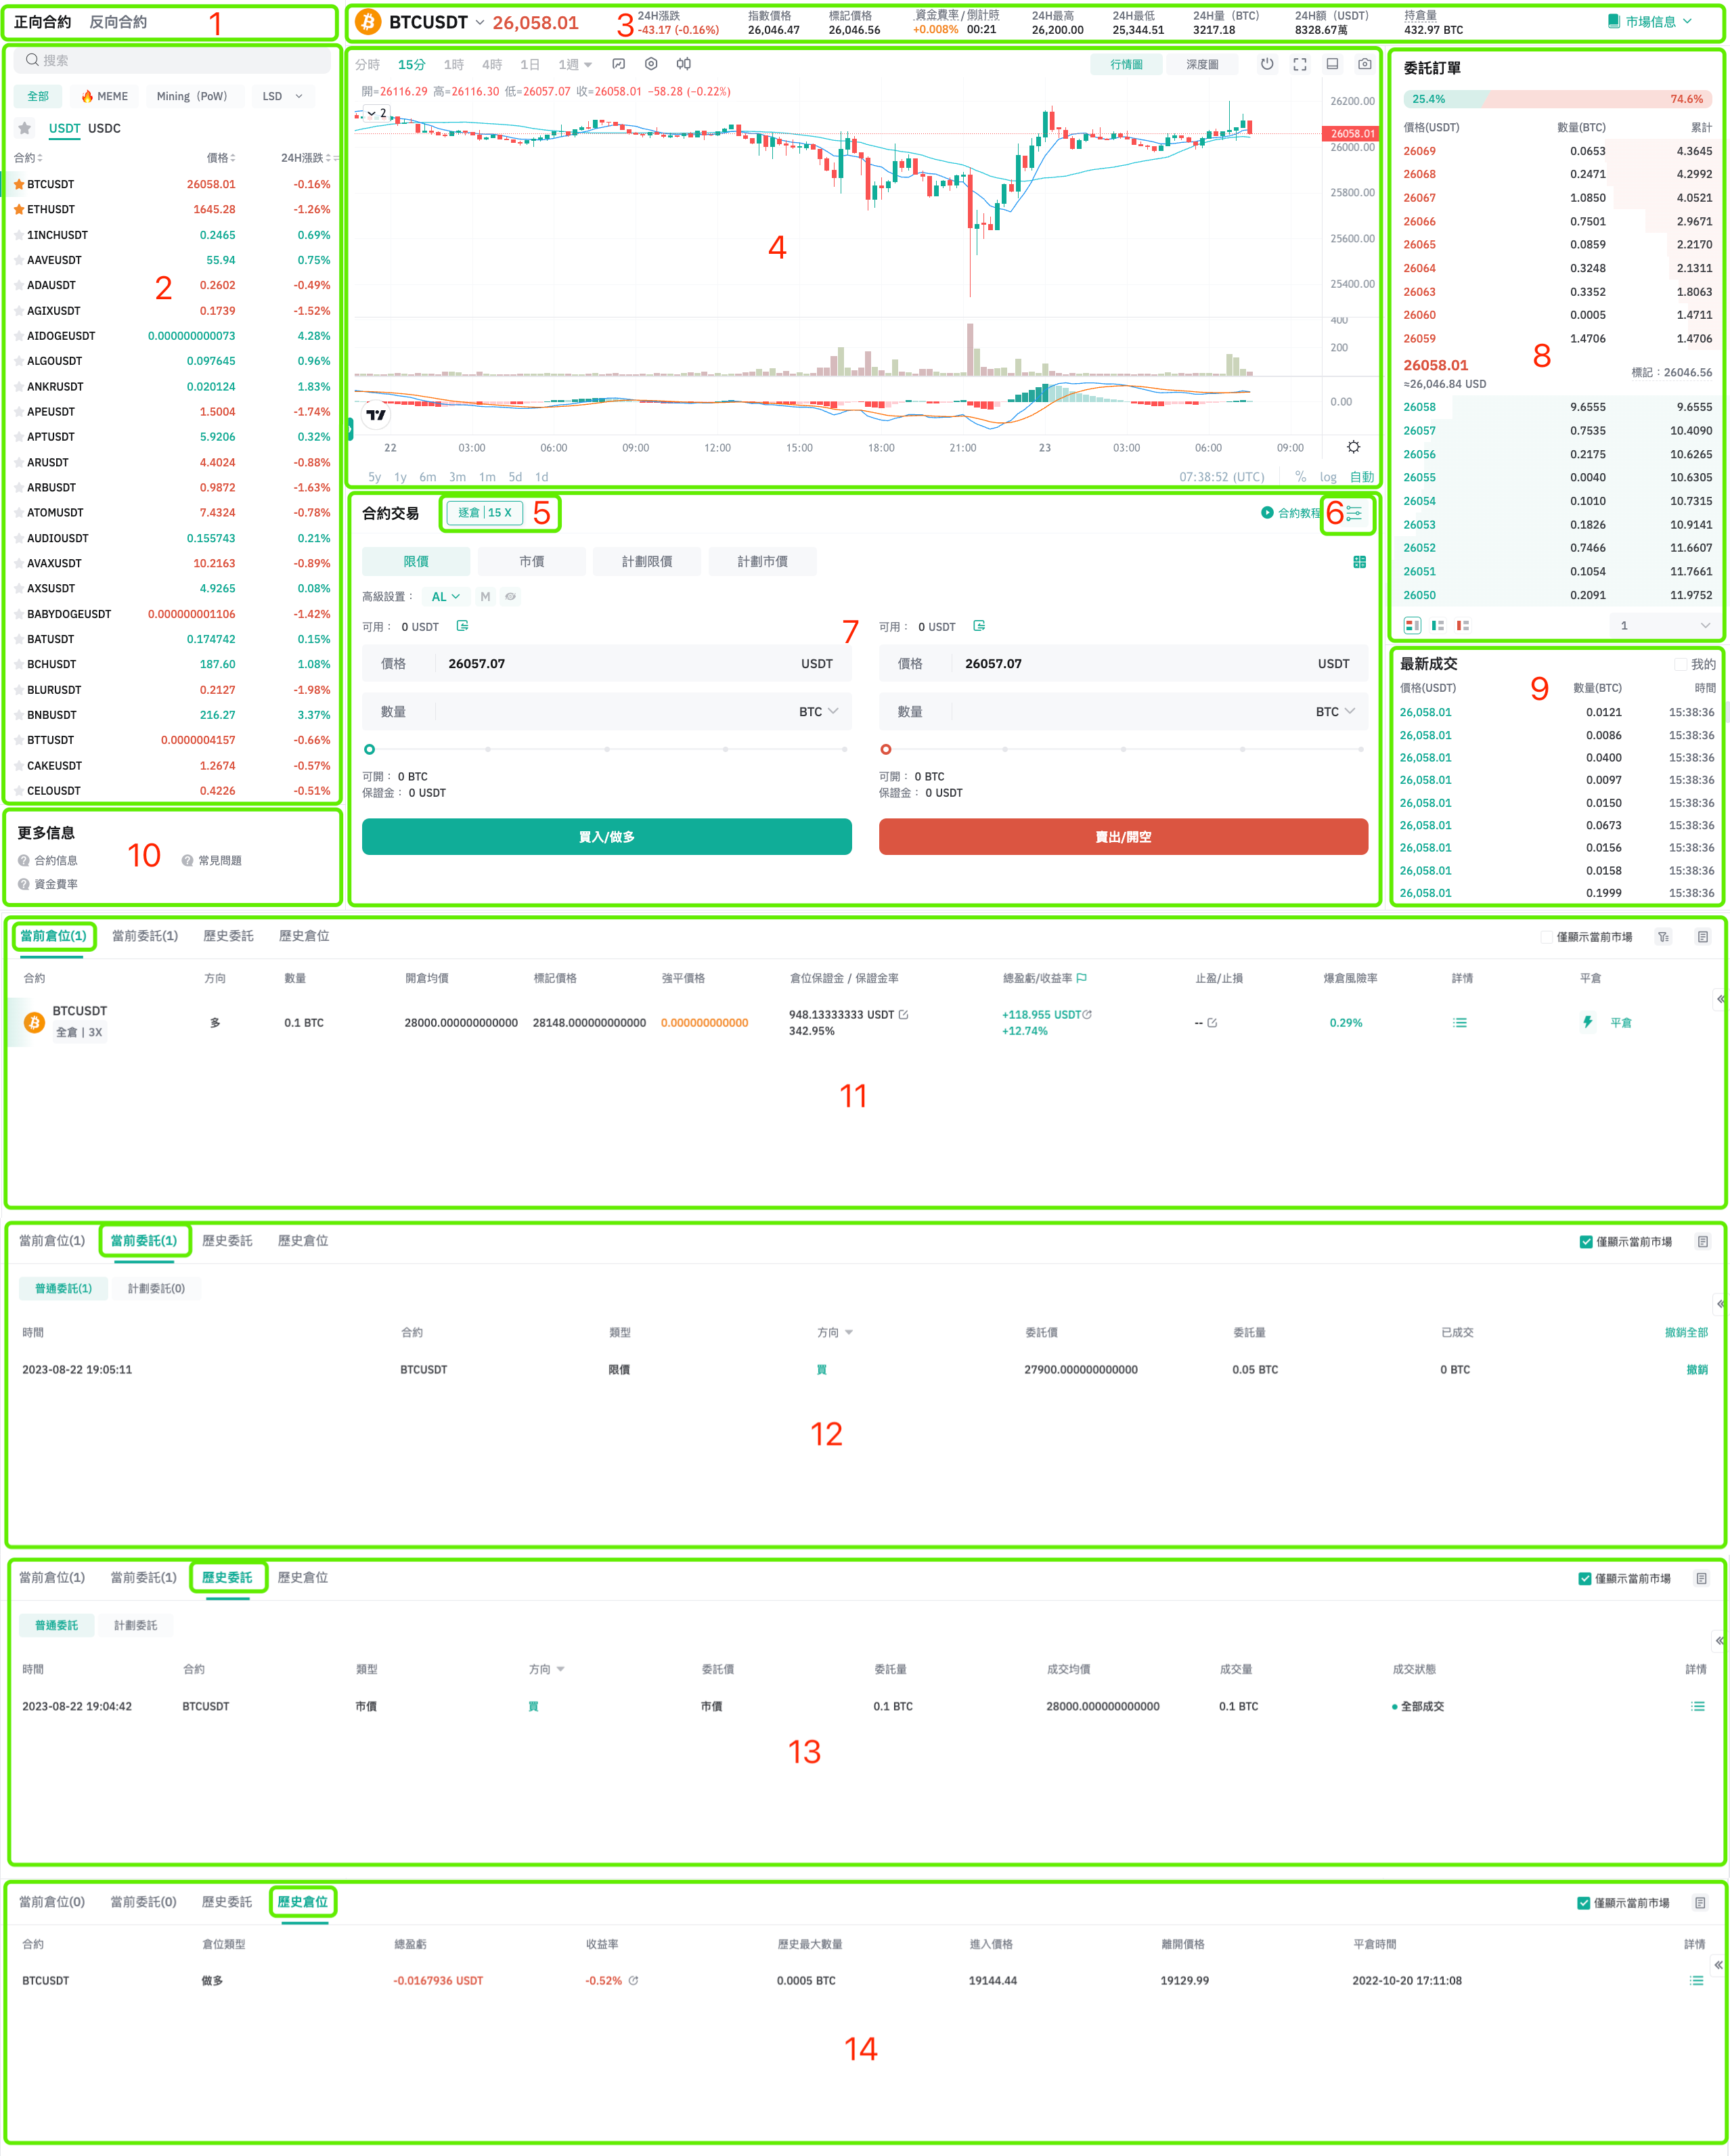The image size is (1730, 2156).
Task: Open chart indicators icon
Action: (x=618, y=64)
